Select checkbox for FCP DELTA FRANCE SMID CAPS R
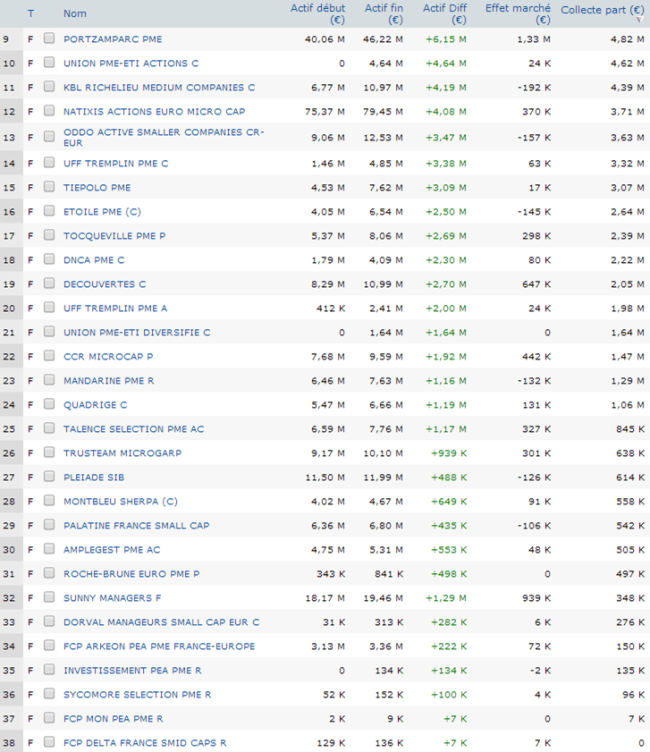This screenshot has width=650, height=752. point(49,741)
